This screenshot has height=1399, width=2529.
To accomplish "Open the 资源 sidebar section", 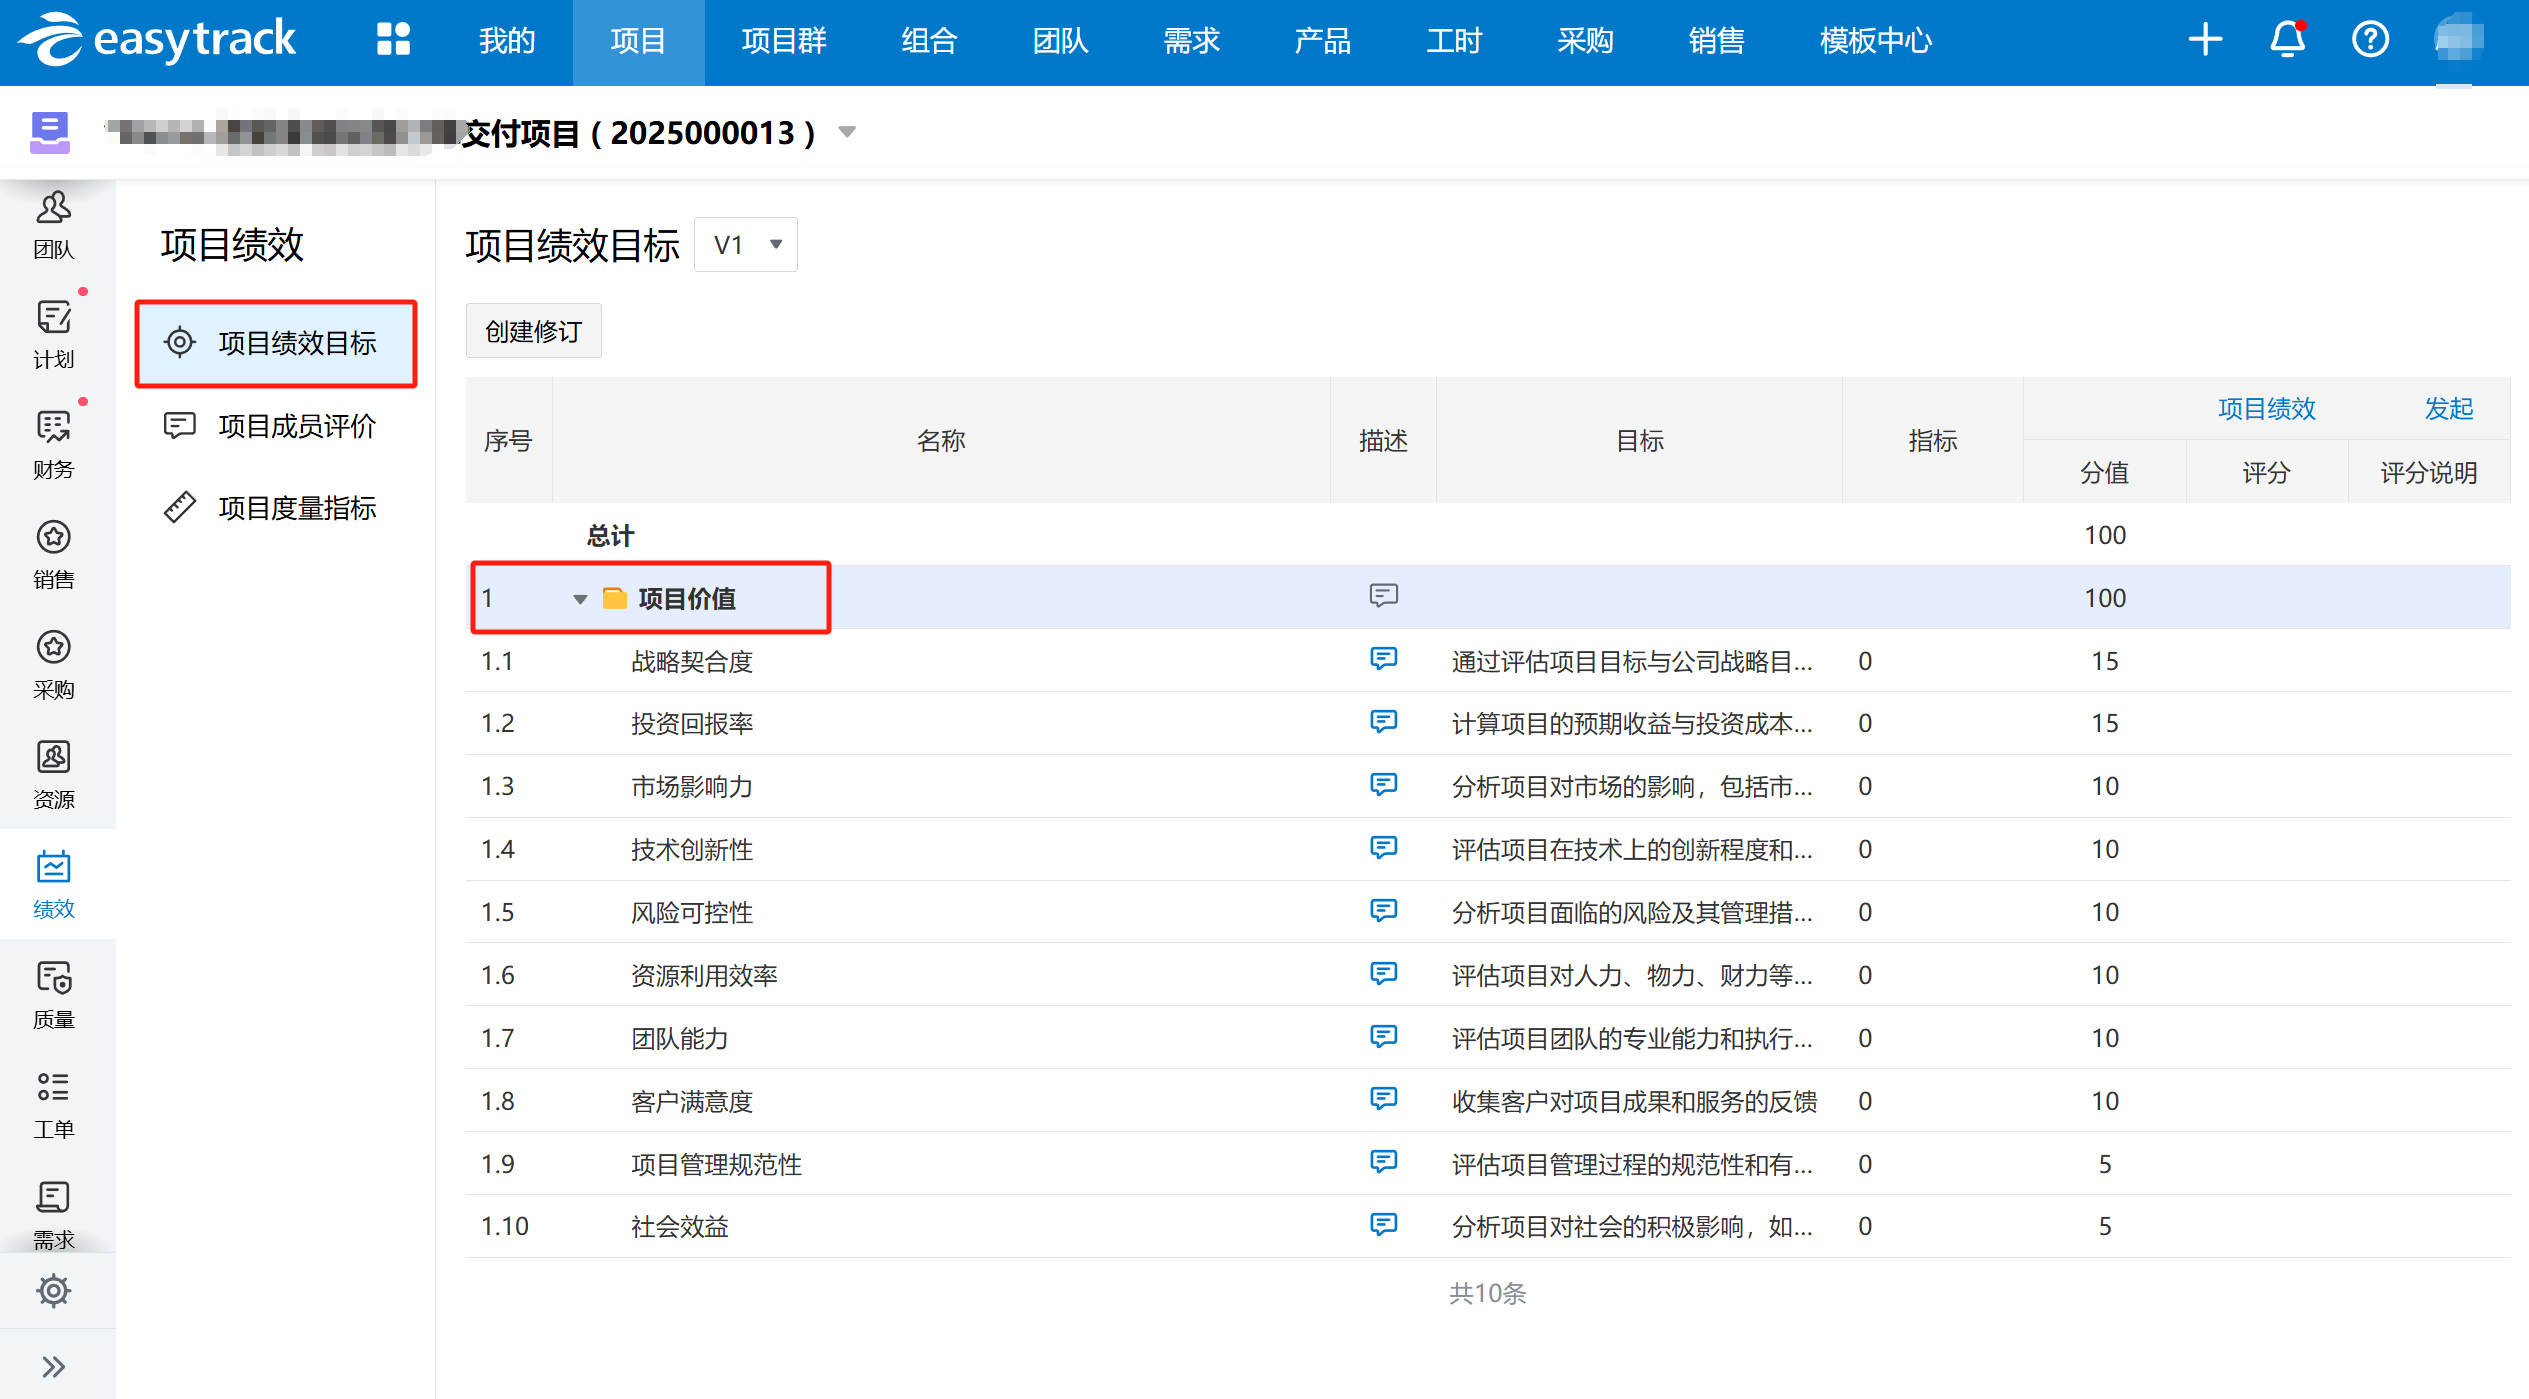I will pos(54,774).
